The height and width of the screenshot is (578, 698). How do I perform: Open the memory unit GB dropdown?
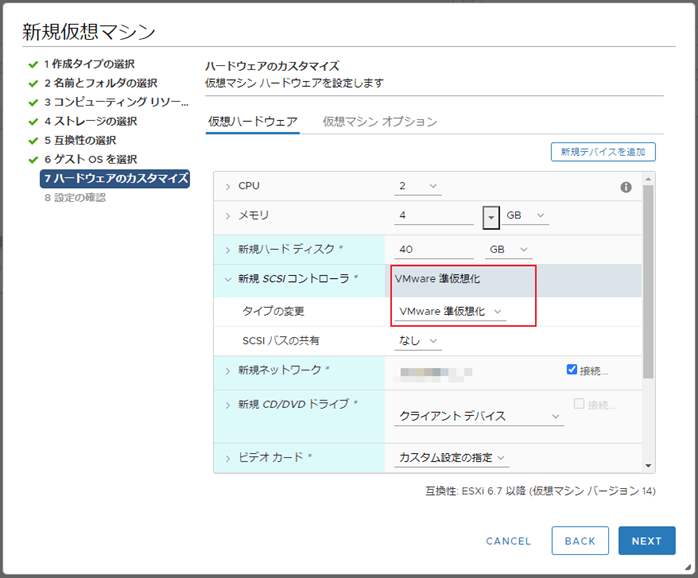tap(526, 216)
